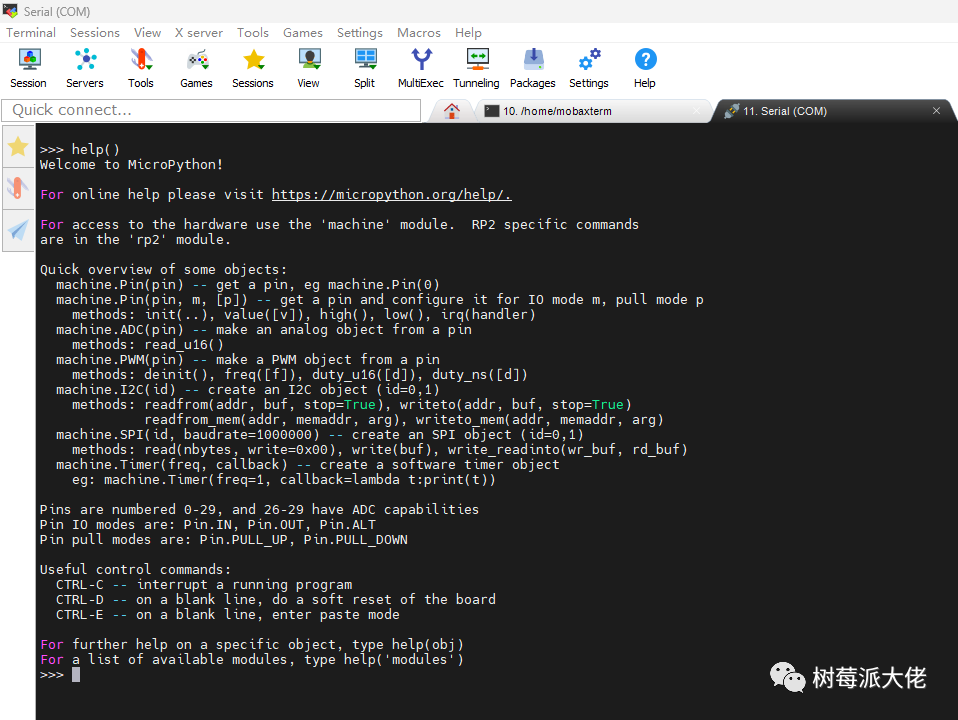This screenshot has width=958, height=720.
Task: Click the MobaXterm logo in title bar
Action: pyautogui.click(x=10, y=11)
